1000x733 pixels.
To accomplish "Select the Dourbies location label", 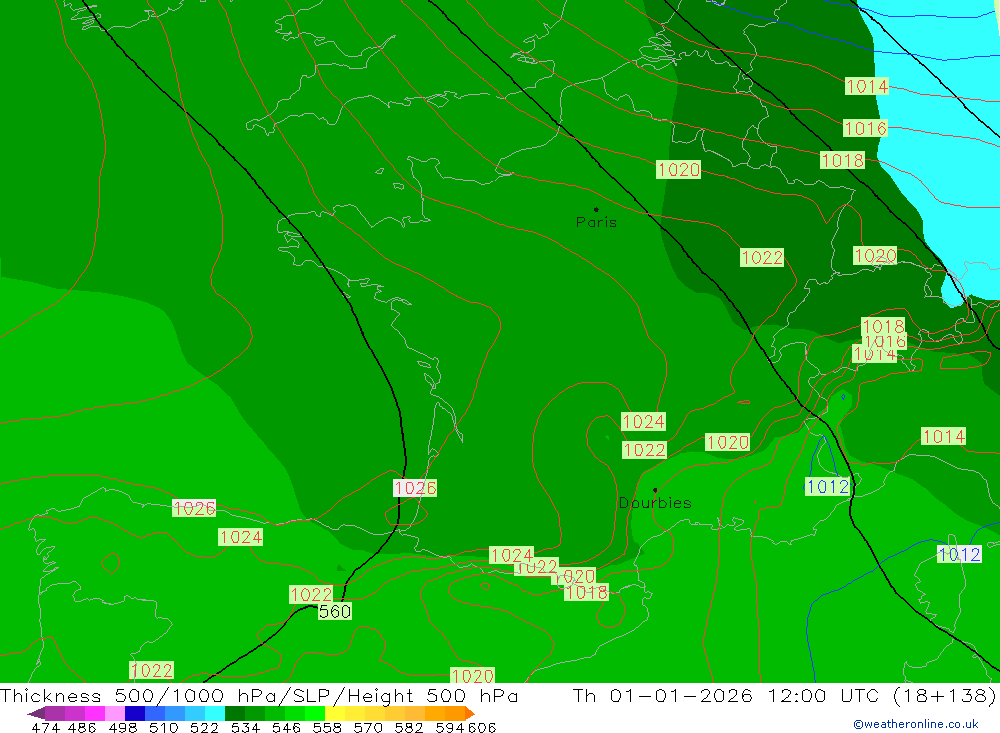I will 655,503.
